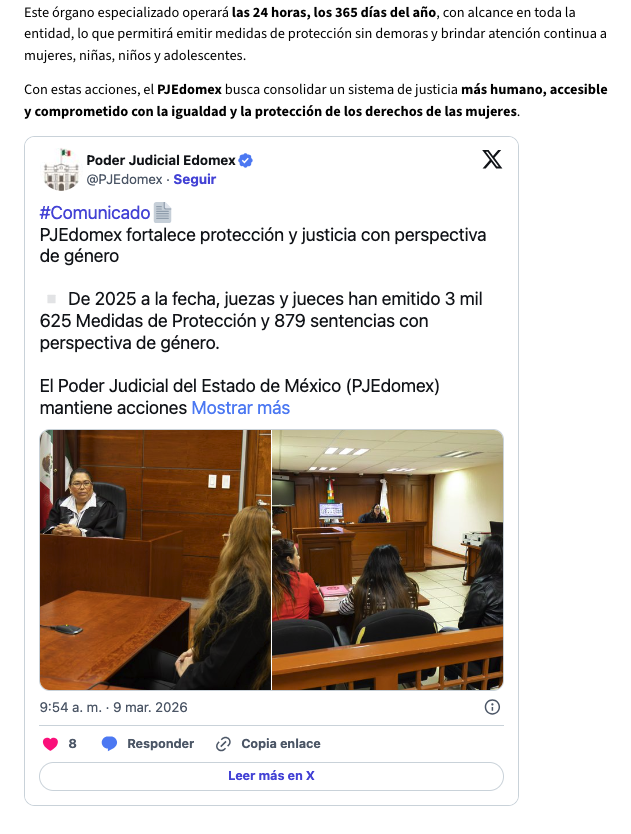Image resolution: width=631 pixels, height=834 pixels.
Task: Open the judge photo on the left
Action: point(155,560)
